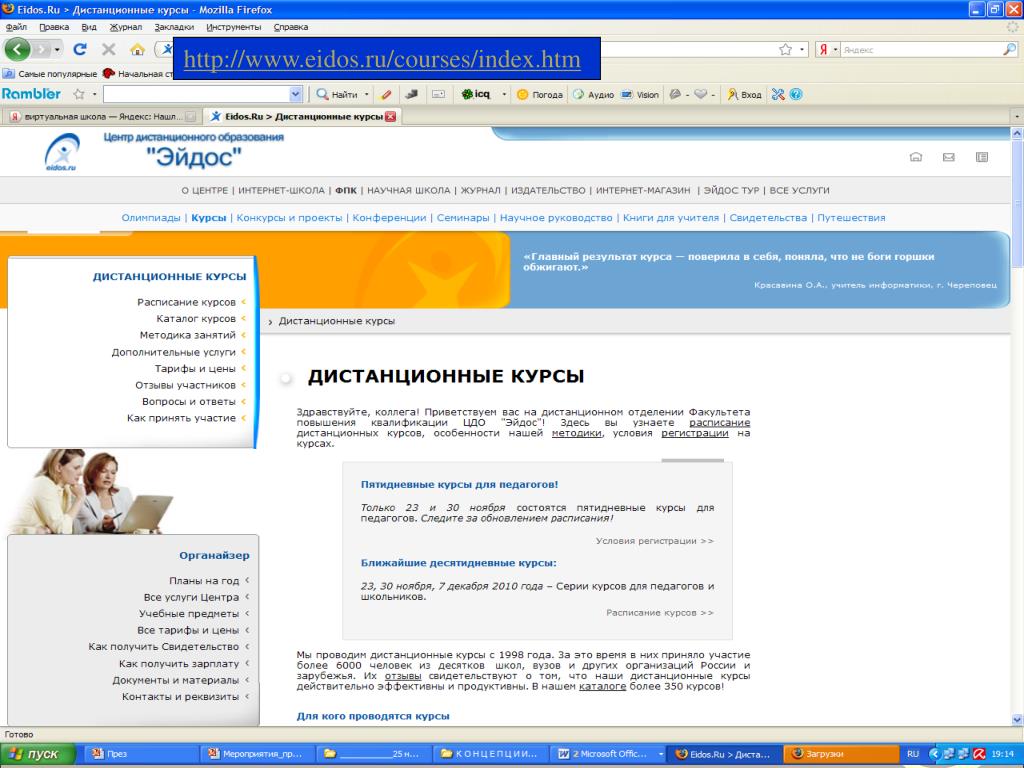Bookmark this page with the star icon
The image size is (1024, 768).
(786, 50)
